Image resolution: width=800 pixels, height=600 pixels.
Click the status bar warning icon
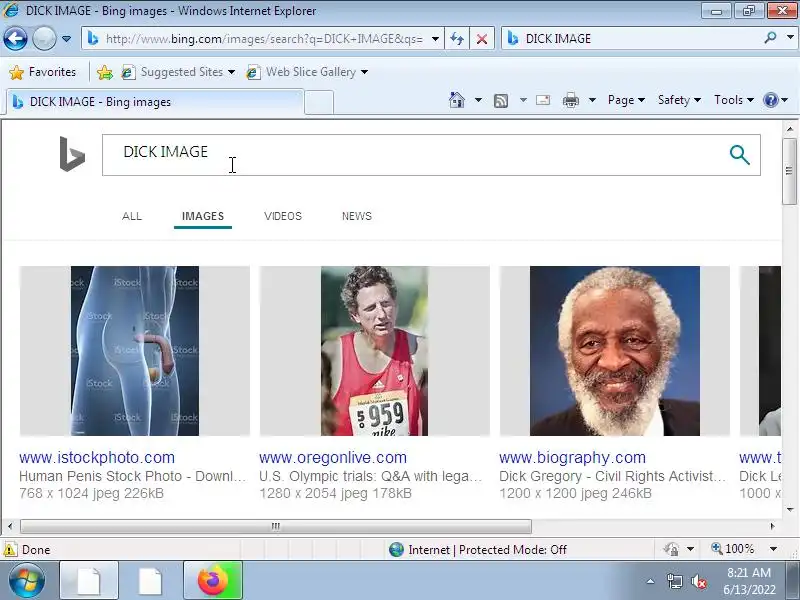[10, 549]
